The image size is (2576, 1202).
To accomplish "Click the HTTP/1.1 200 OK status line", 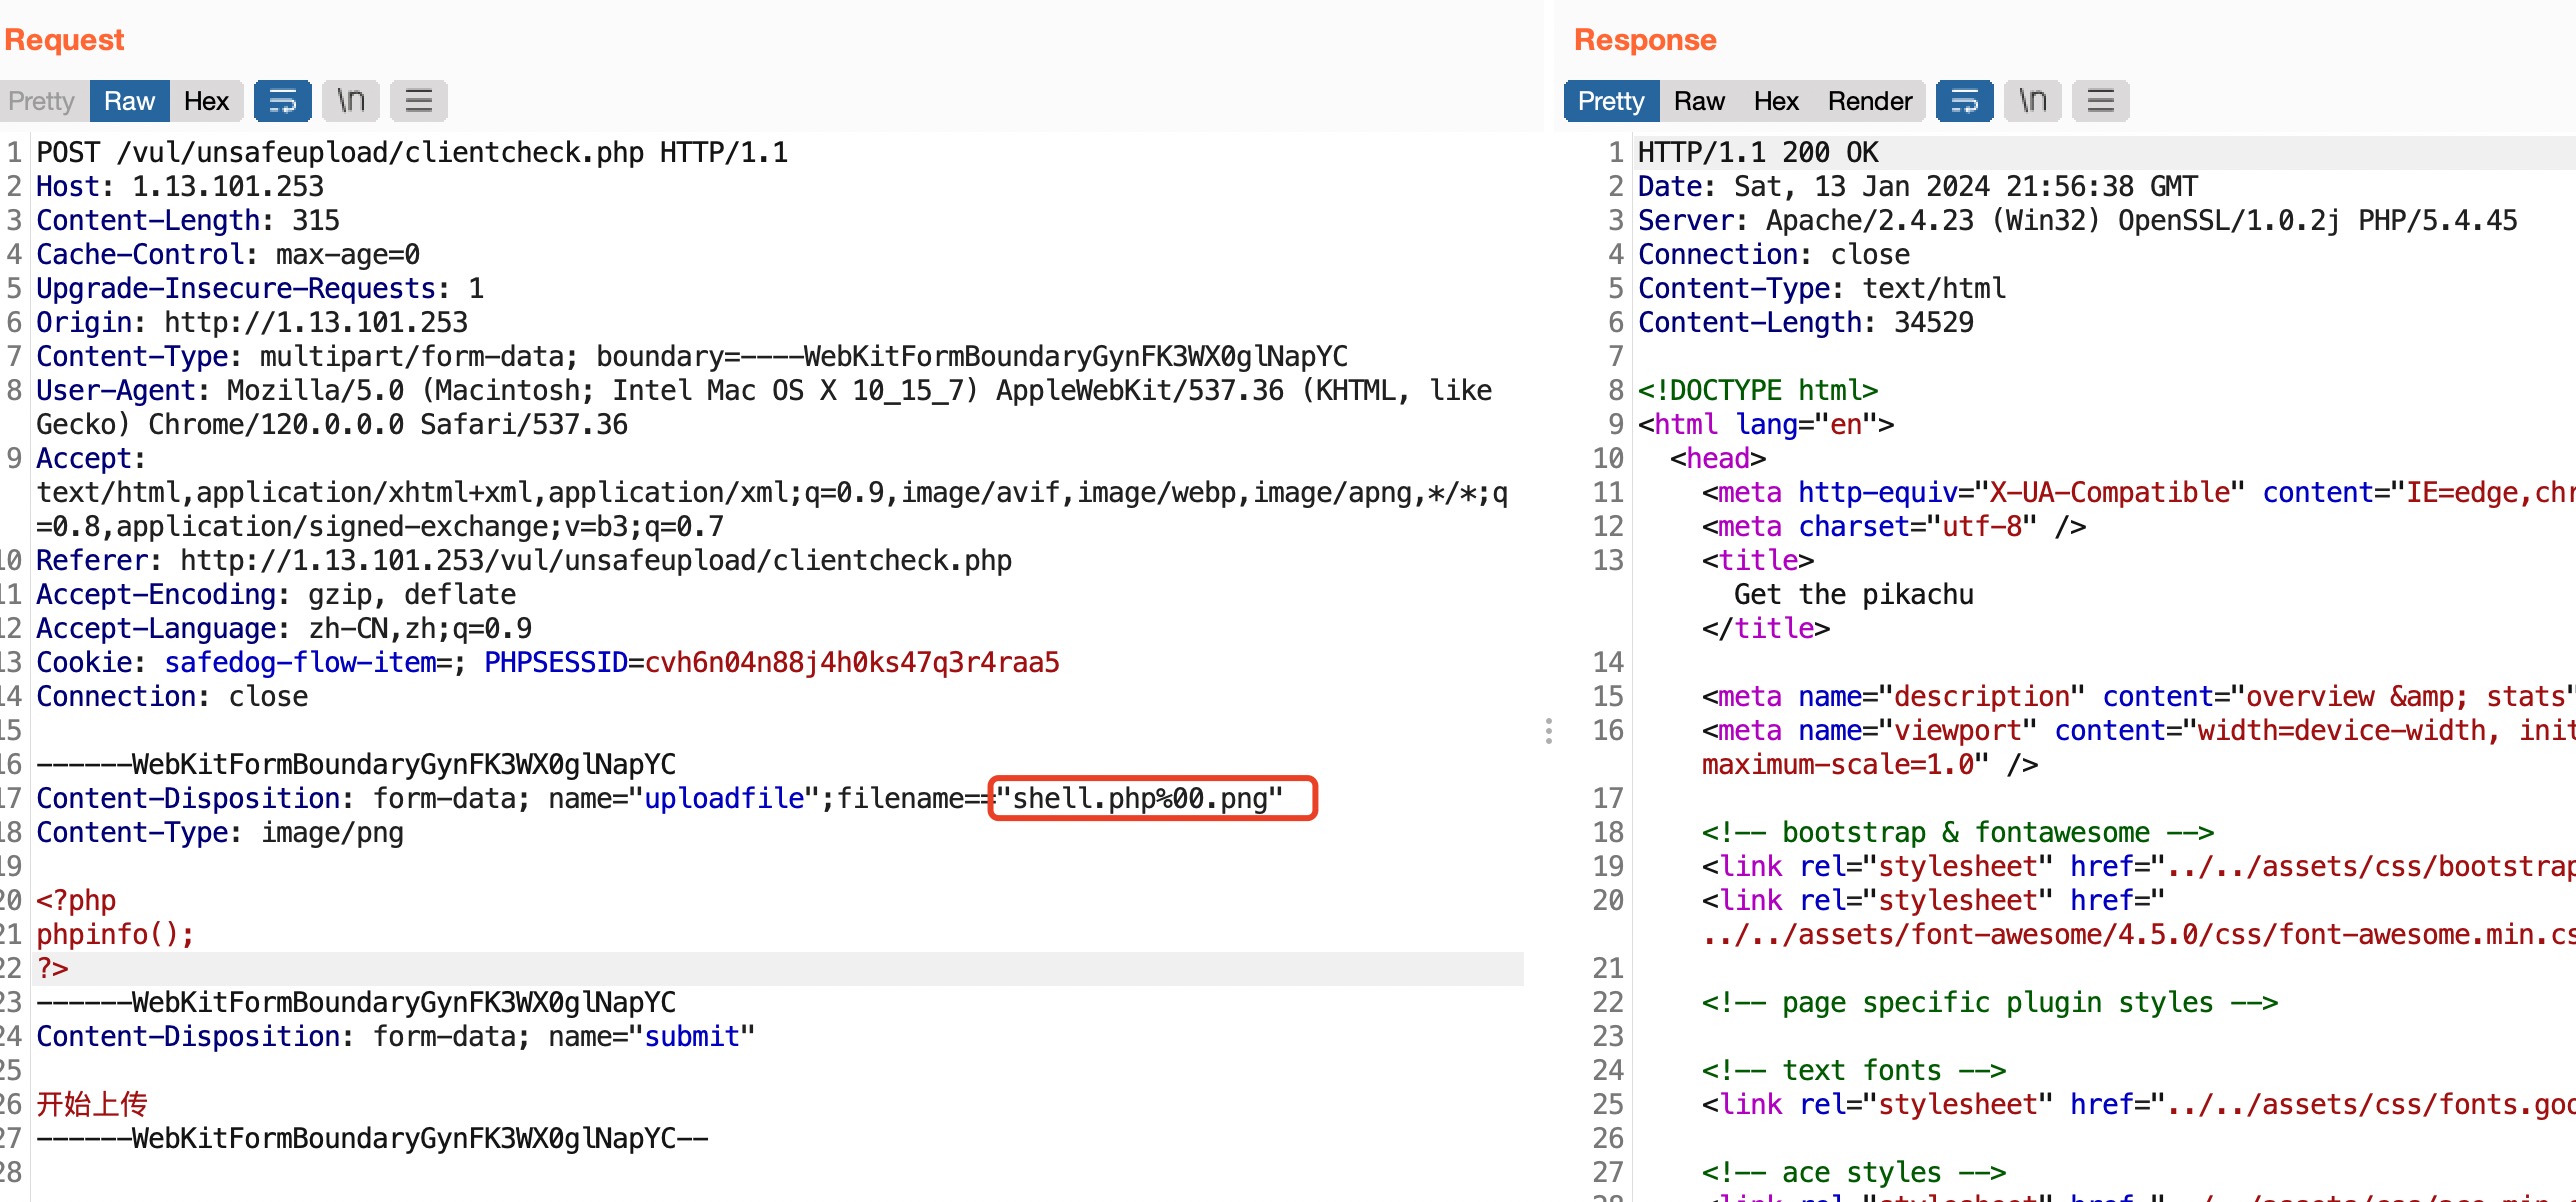I will tap(1757, 152).
